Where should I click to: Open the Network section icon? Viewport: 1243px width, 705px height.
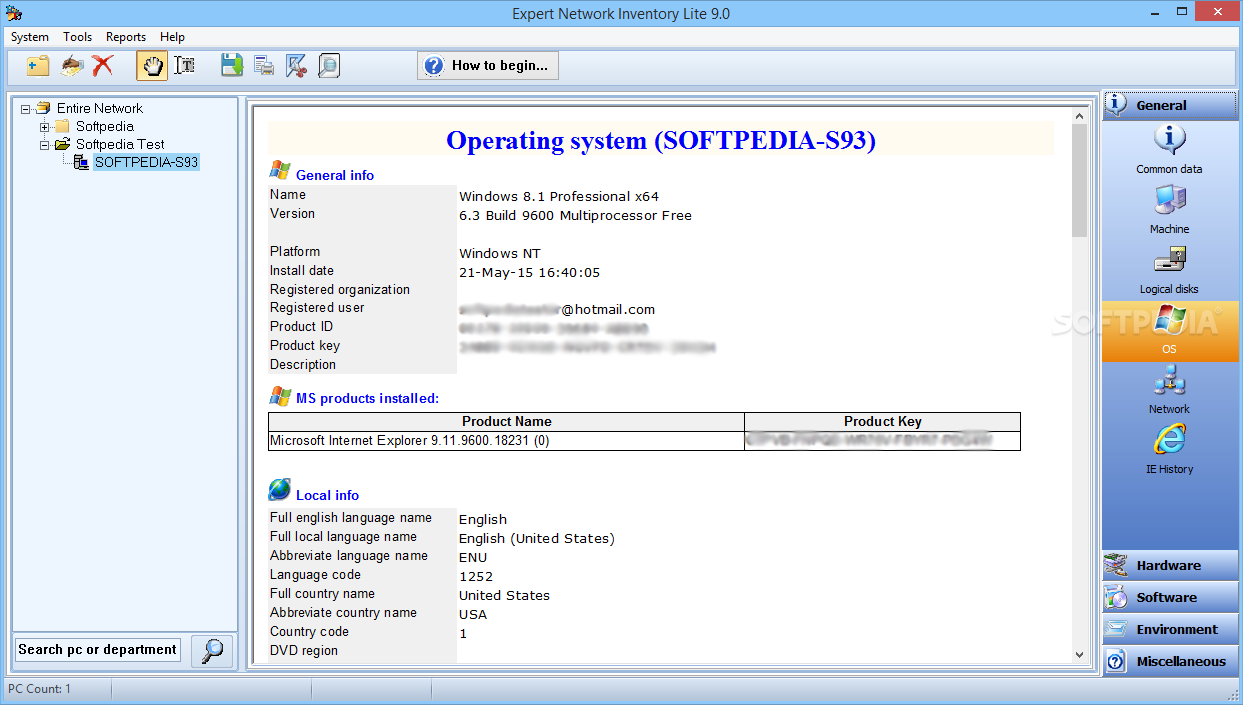[x=1169, y=390]
